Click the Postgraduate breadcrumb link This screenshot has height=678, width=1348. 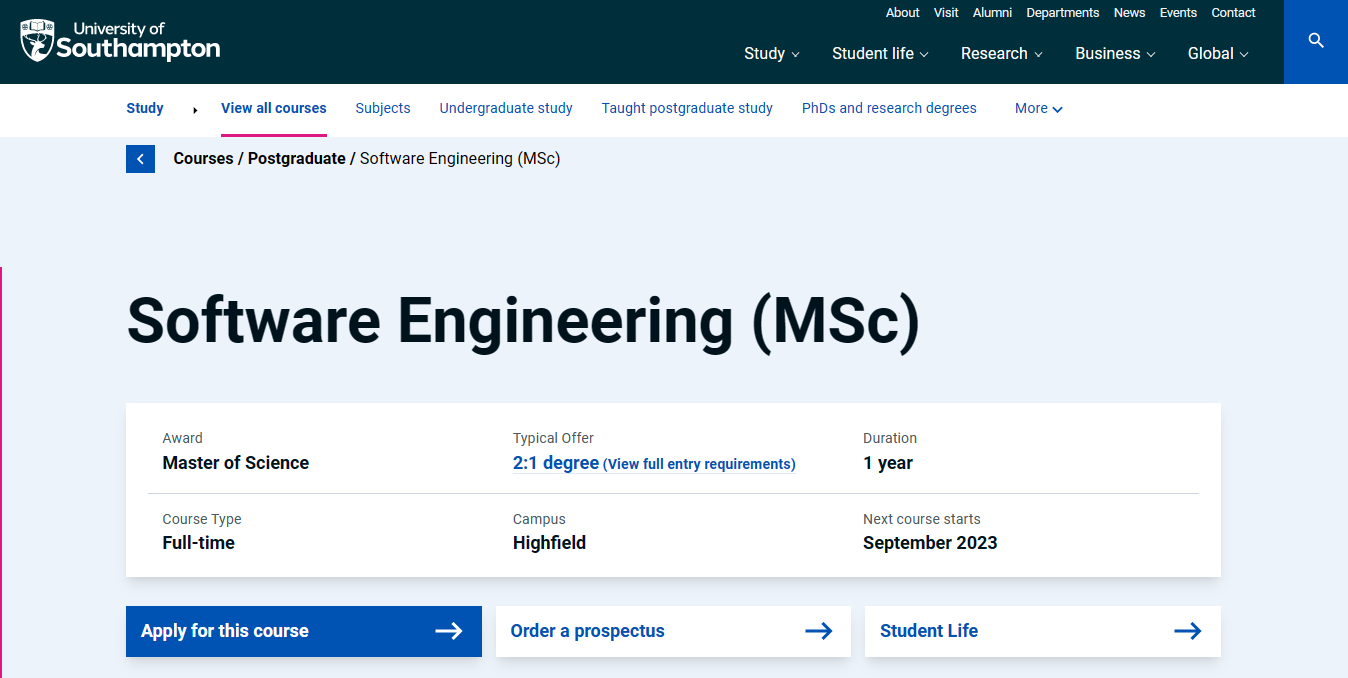[x=296, y=159]
